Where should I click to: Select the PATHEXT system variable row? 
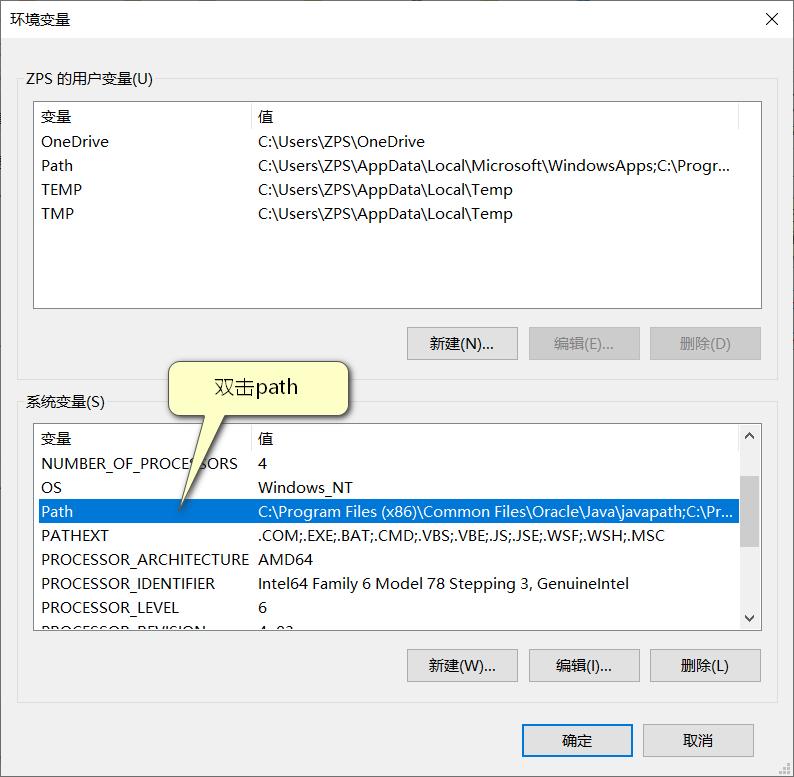tap(389, 535)
